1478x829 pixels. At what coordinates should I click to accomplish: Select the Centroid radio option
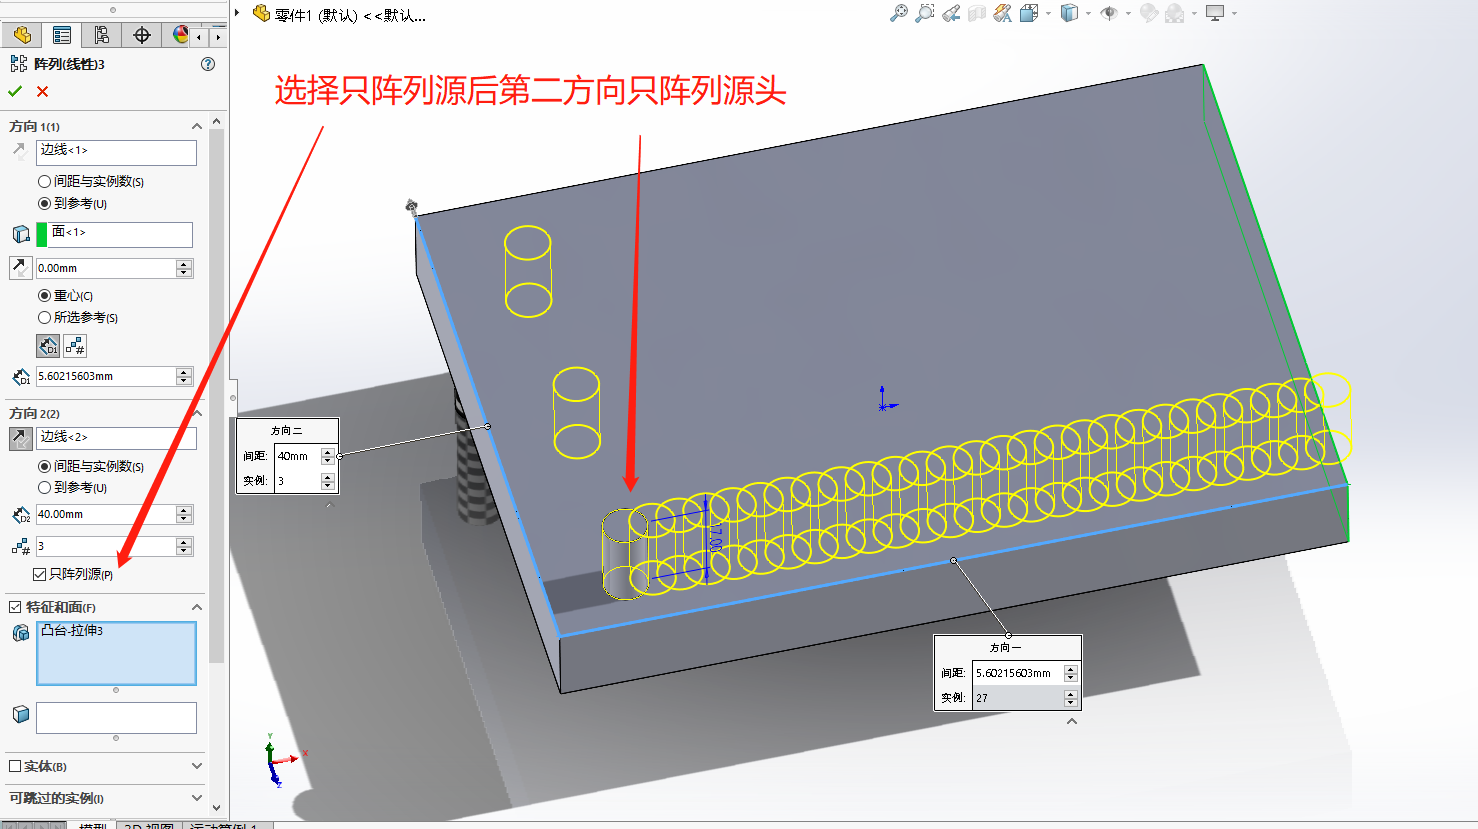pos(66,296)
